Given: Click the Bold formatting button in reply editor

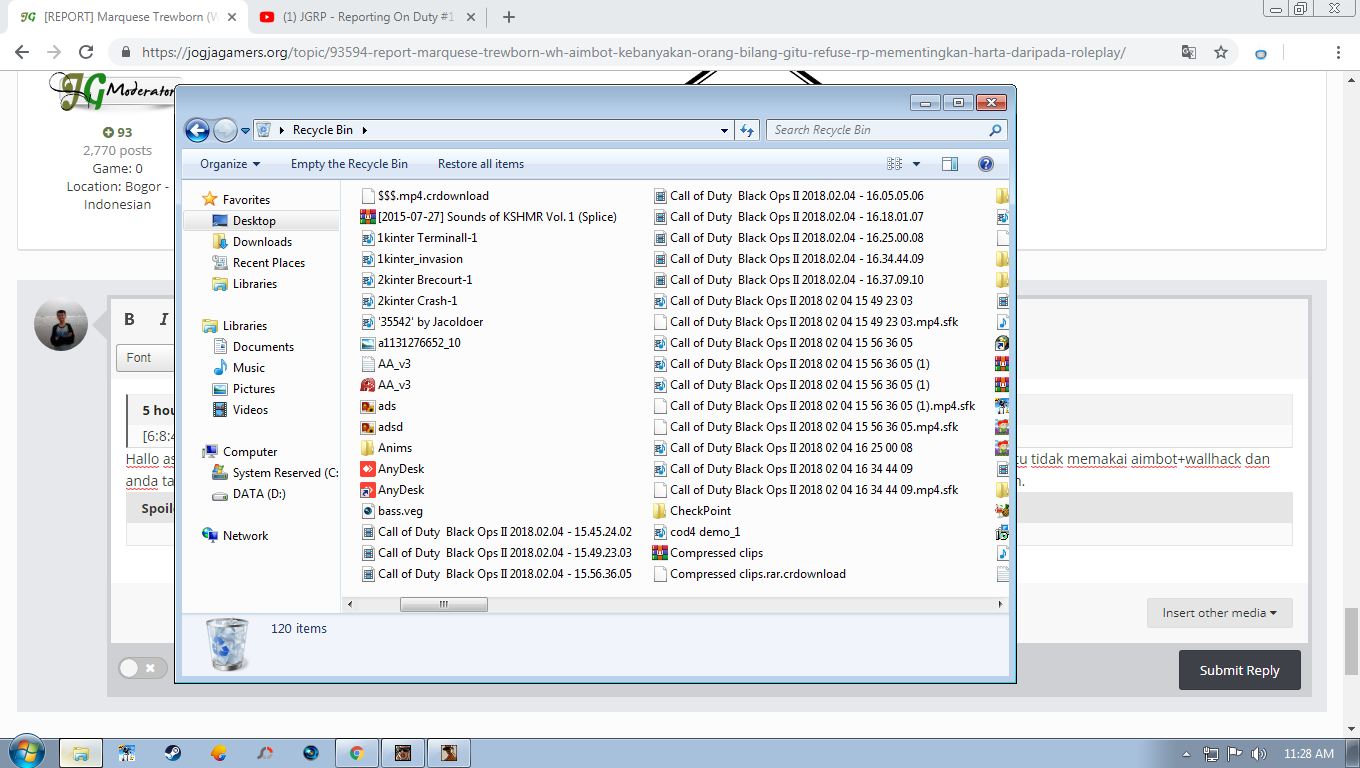Looking at the screenshot, I should (129, 319).
